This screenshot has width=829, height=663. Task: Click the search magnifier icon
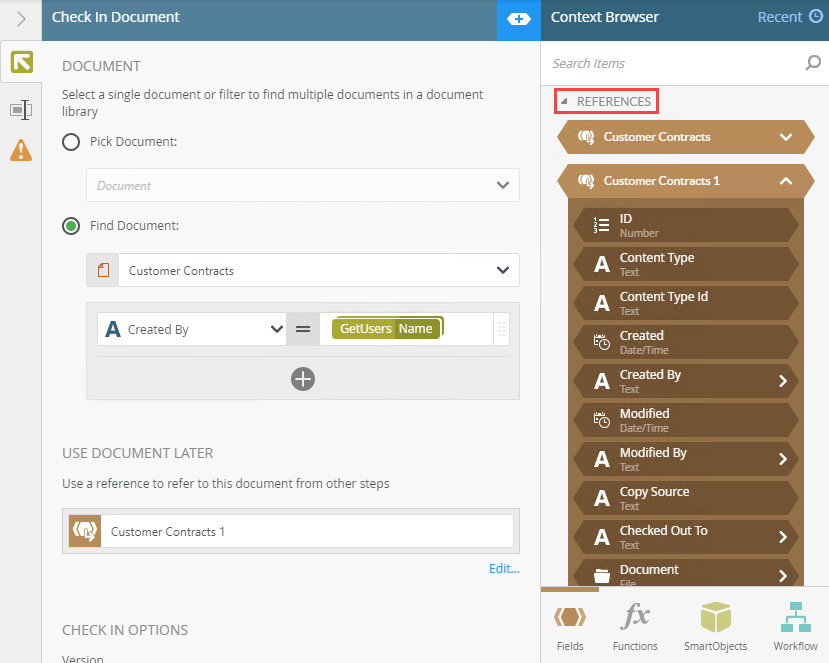tap(813, 63)
